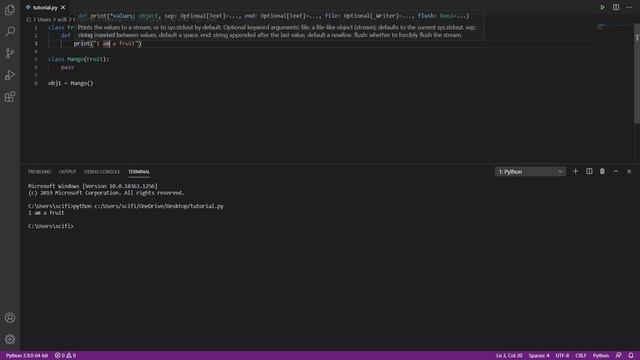Close the bottom panel
The image size is (640, 360).
[x=629, y=171]
